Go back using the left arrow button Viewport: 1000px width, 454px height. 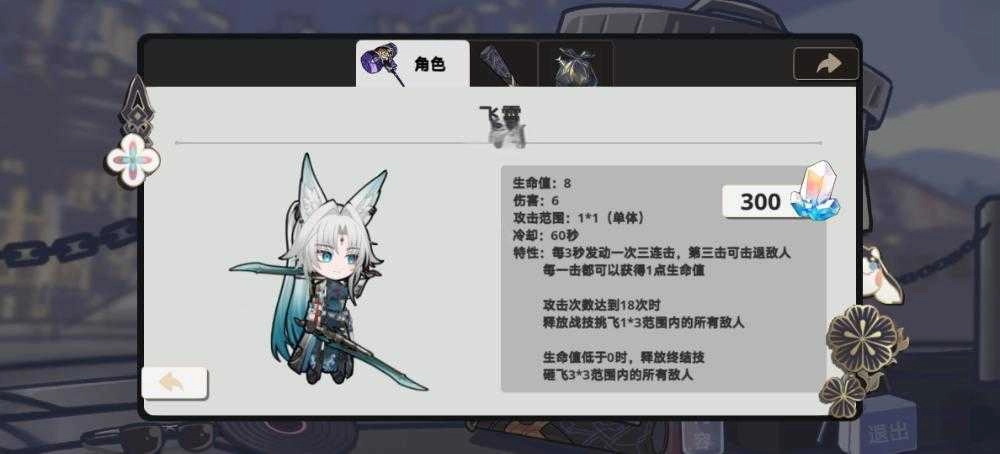pyautogui.click(x=174, y=383)
